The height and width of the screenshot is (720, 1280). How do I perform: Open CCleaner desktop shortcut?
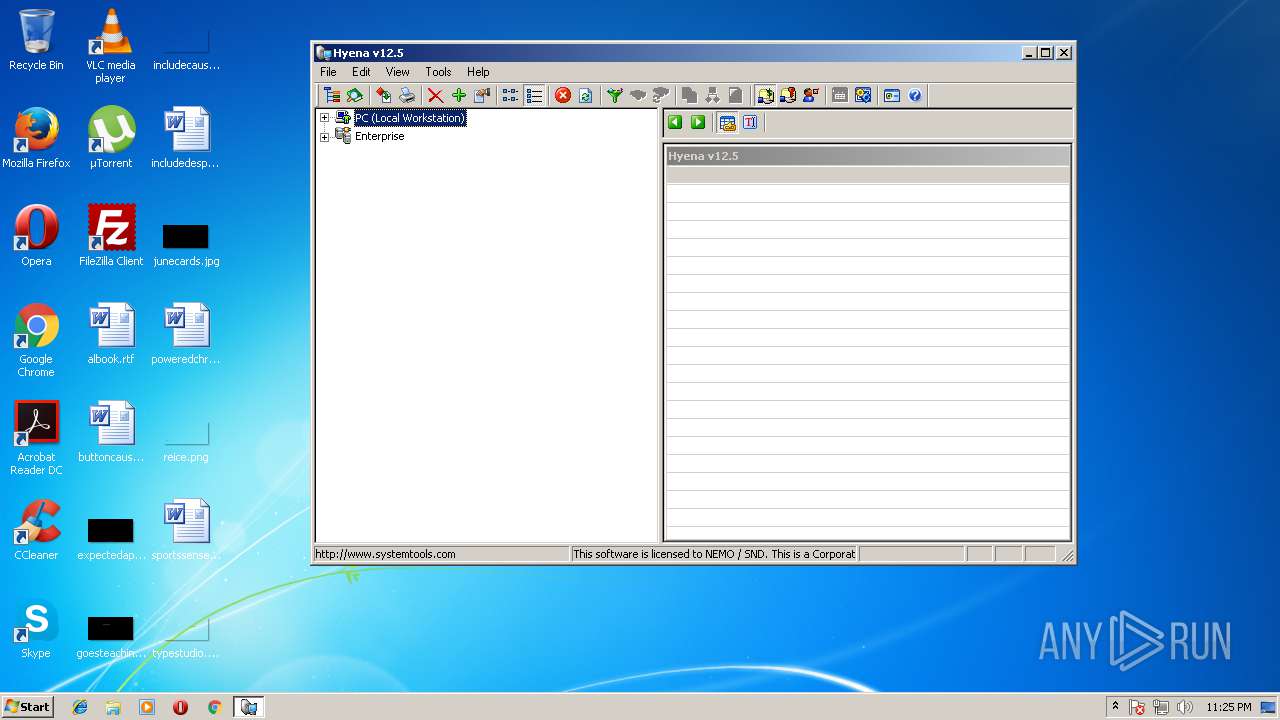click(x=36, y=530)
